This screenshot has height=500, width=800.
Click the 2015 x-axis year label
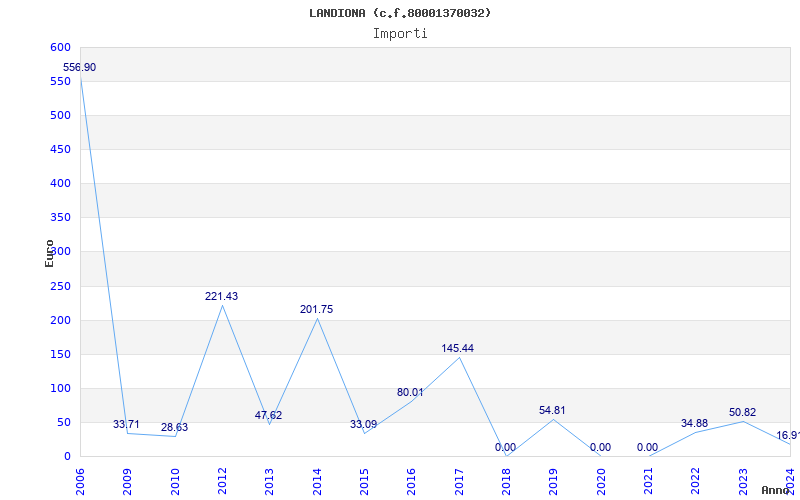364,482
